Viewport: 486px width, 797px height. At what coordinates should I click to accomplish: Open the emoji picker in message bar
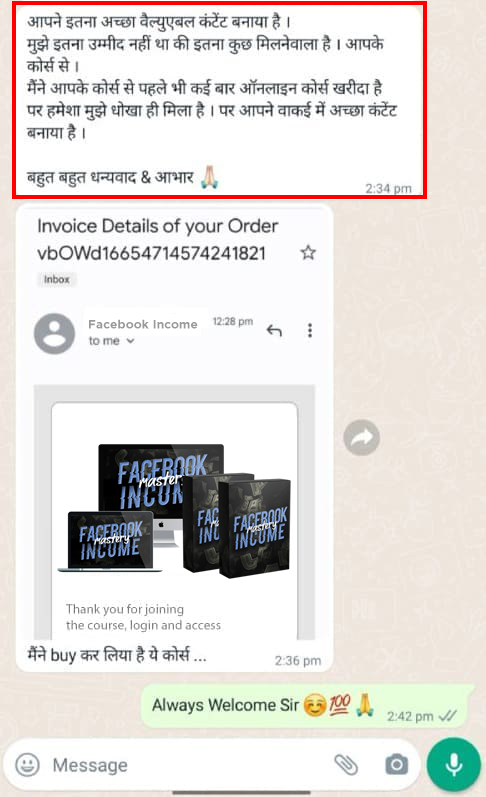point(27,764)
